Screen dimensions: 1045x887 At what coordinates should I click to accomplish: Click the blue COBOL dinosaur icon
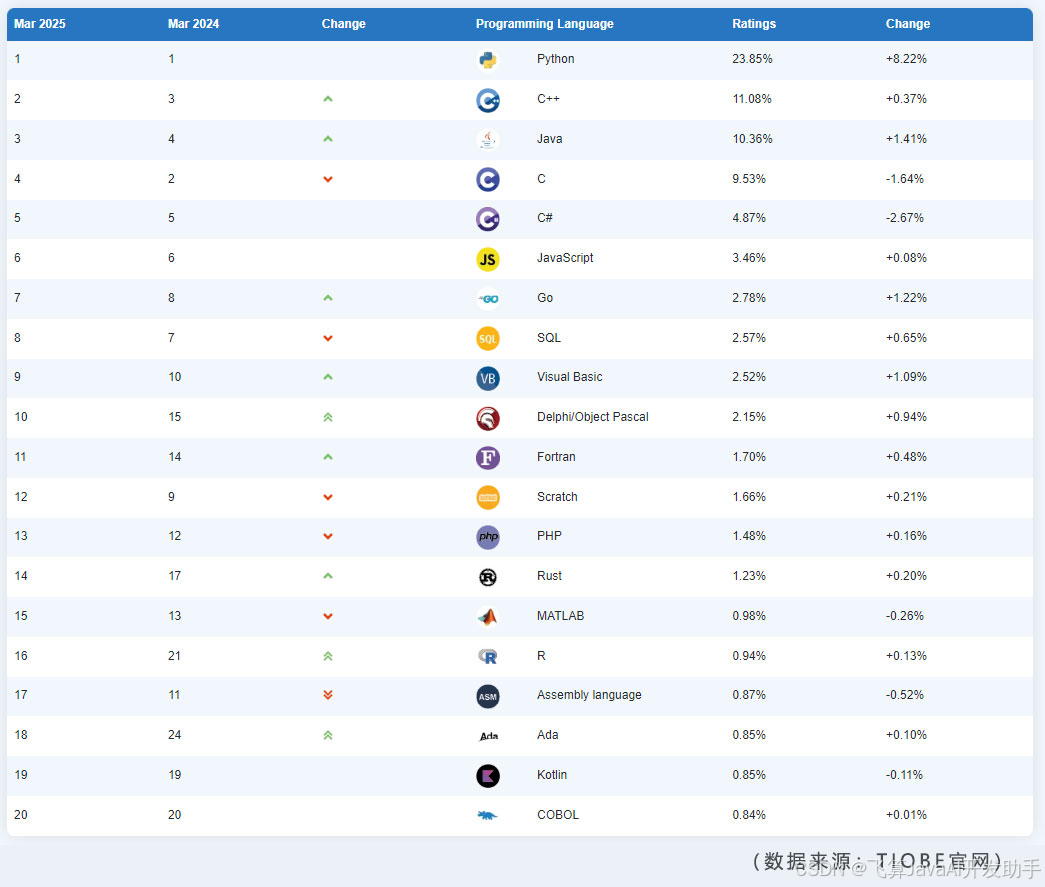click(x=487, y=815)
